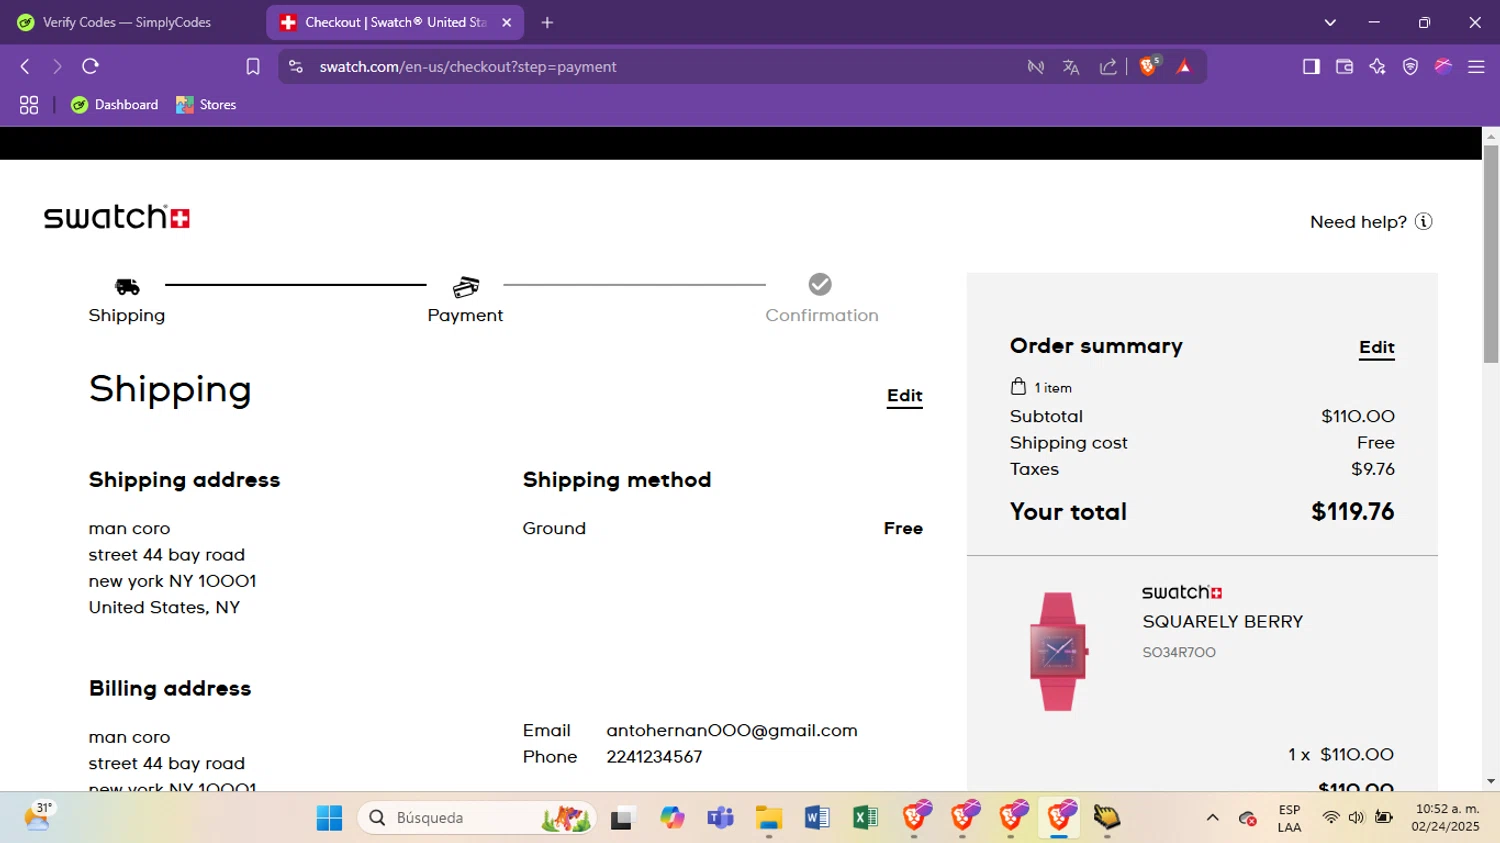Close the Checkout Swatch tab
Image resolution: width=1500 pixels, height=843 pixels.
tap(507, 22)
